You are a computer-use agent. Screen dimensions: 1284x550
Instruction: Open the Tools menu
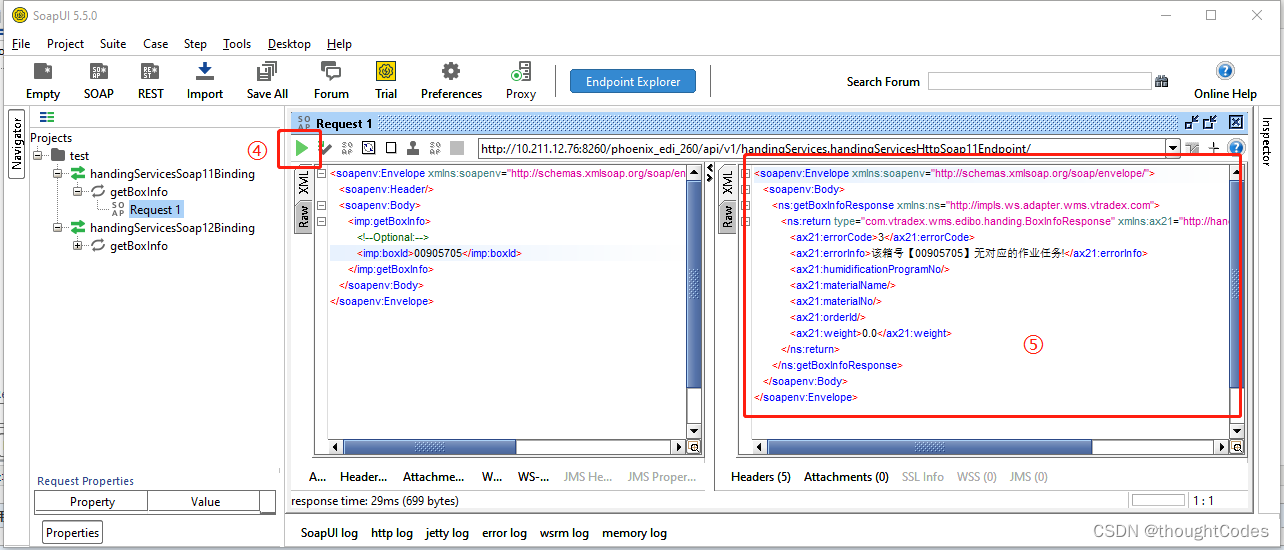click(237, 44)
